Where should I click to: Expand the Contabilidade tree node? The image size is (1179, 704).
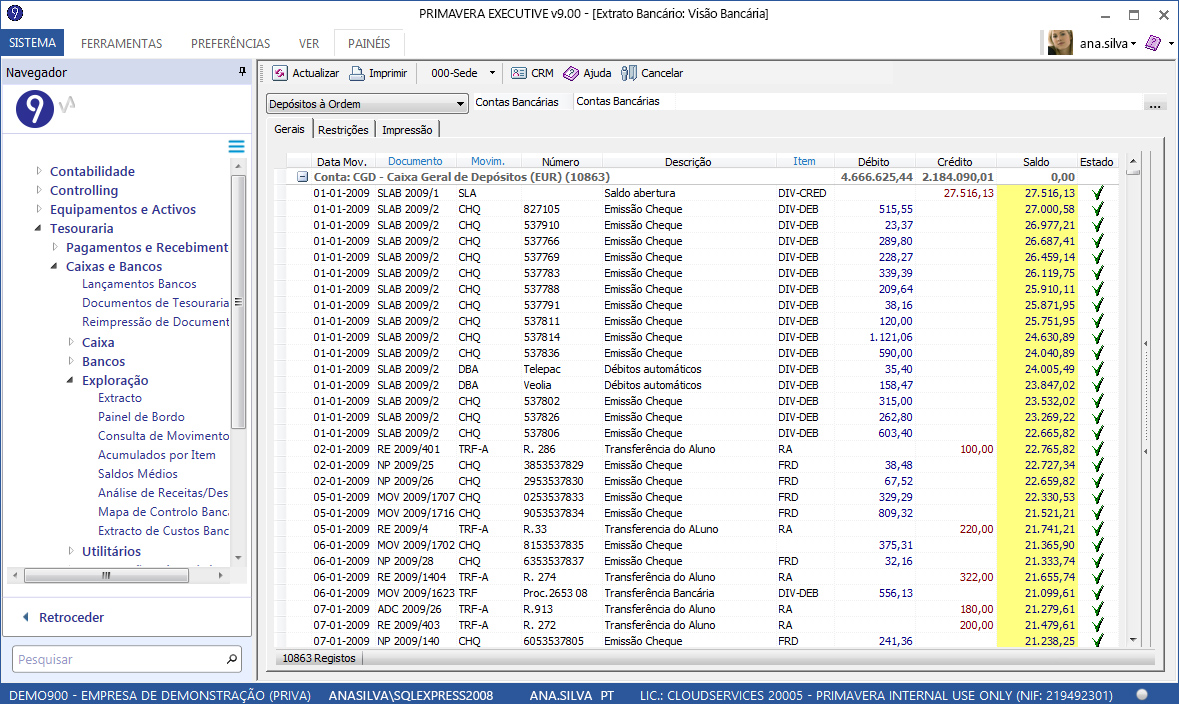tap(40, 171)
